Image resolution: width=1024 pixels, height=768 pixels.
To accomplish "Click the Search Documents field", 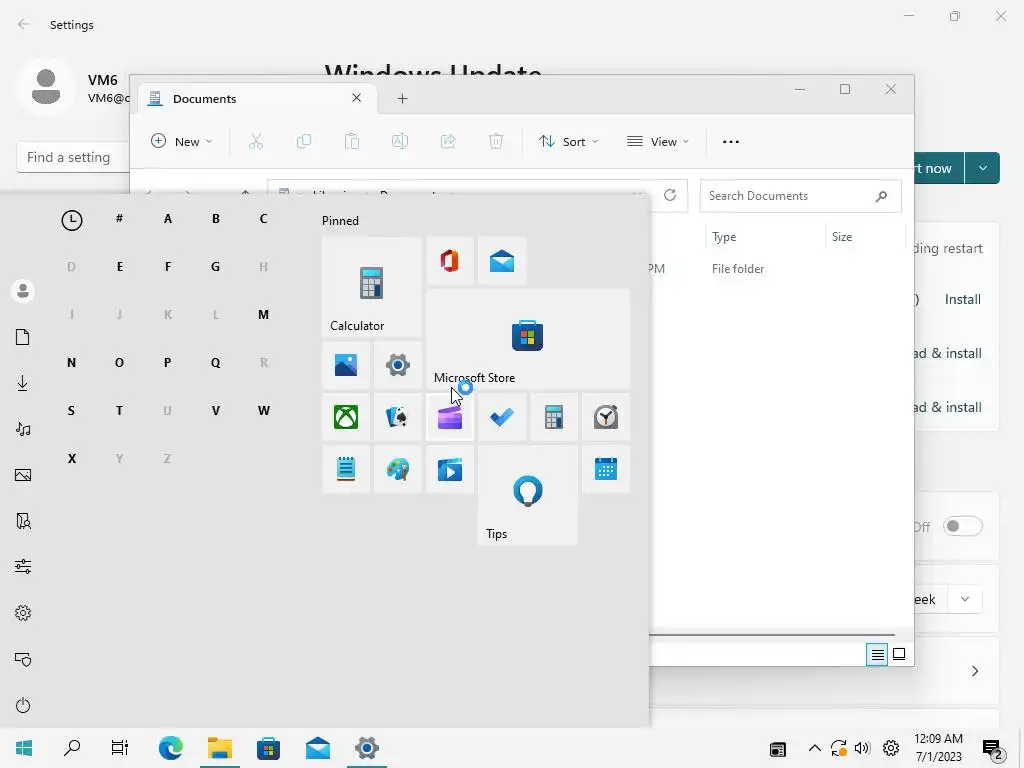I will tap(800, 196).
